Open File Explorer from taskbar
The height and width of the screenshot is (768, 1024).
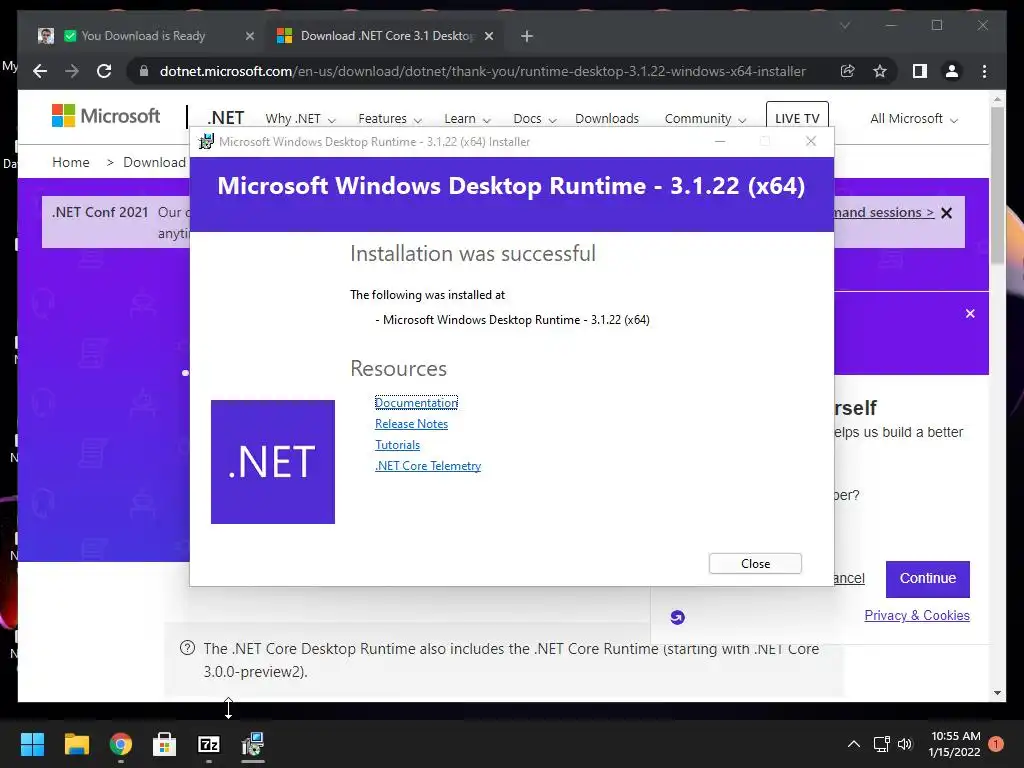76,744
